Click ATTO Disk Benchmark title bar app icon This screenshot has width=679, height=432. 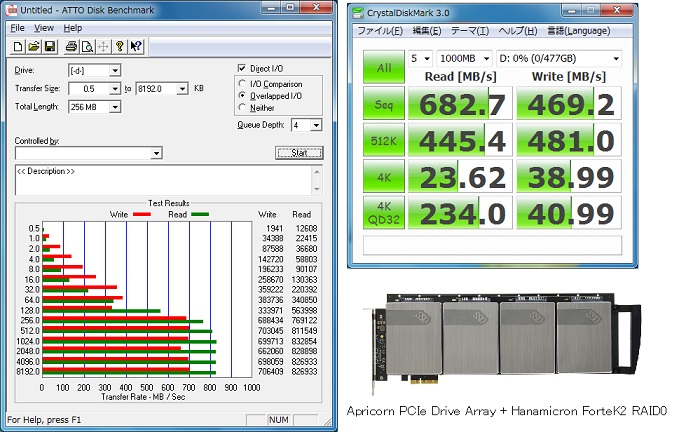point(12,10)
